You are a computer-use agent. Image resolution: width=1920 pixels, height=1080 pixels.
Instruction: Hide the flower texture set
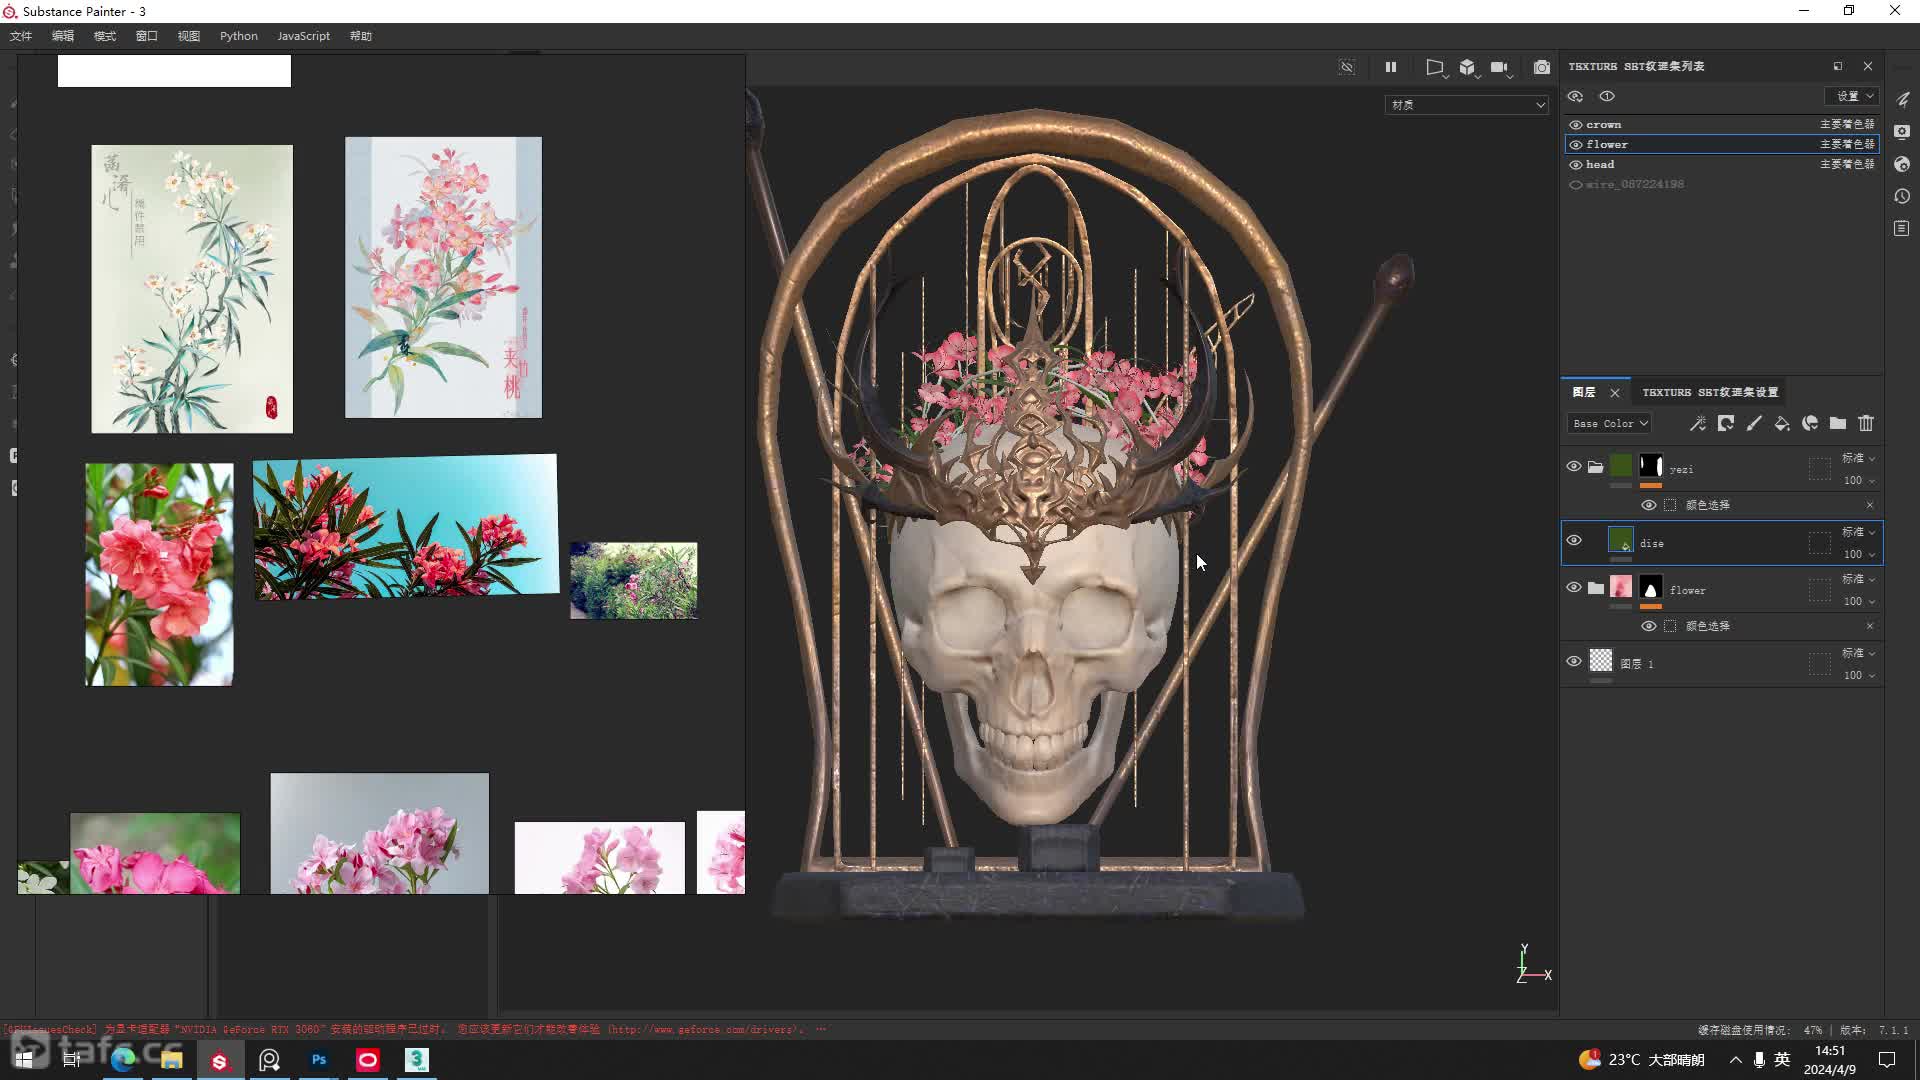pyautogui.click(x=1576, y=145)
